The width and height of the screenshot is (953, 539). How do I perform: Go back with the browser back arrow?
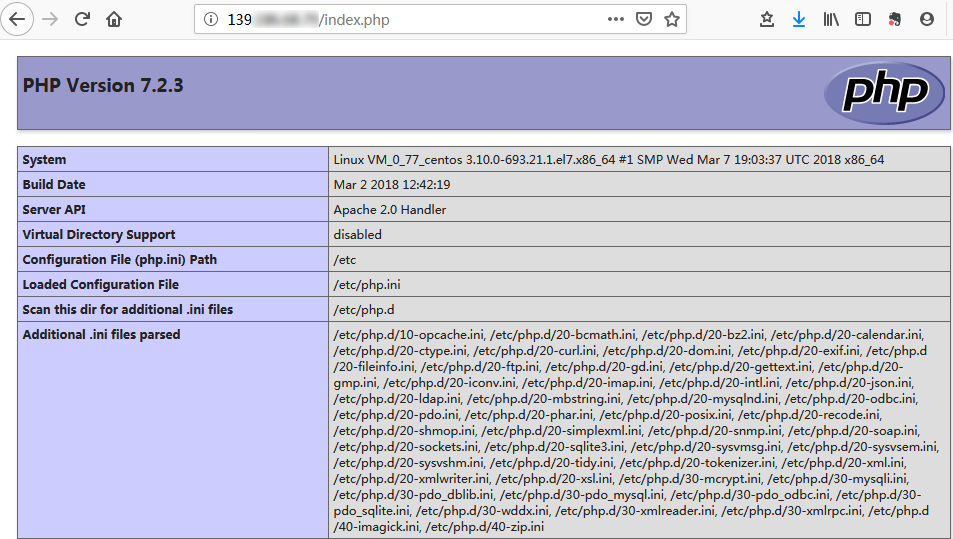[x=17, y=19]
